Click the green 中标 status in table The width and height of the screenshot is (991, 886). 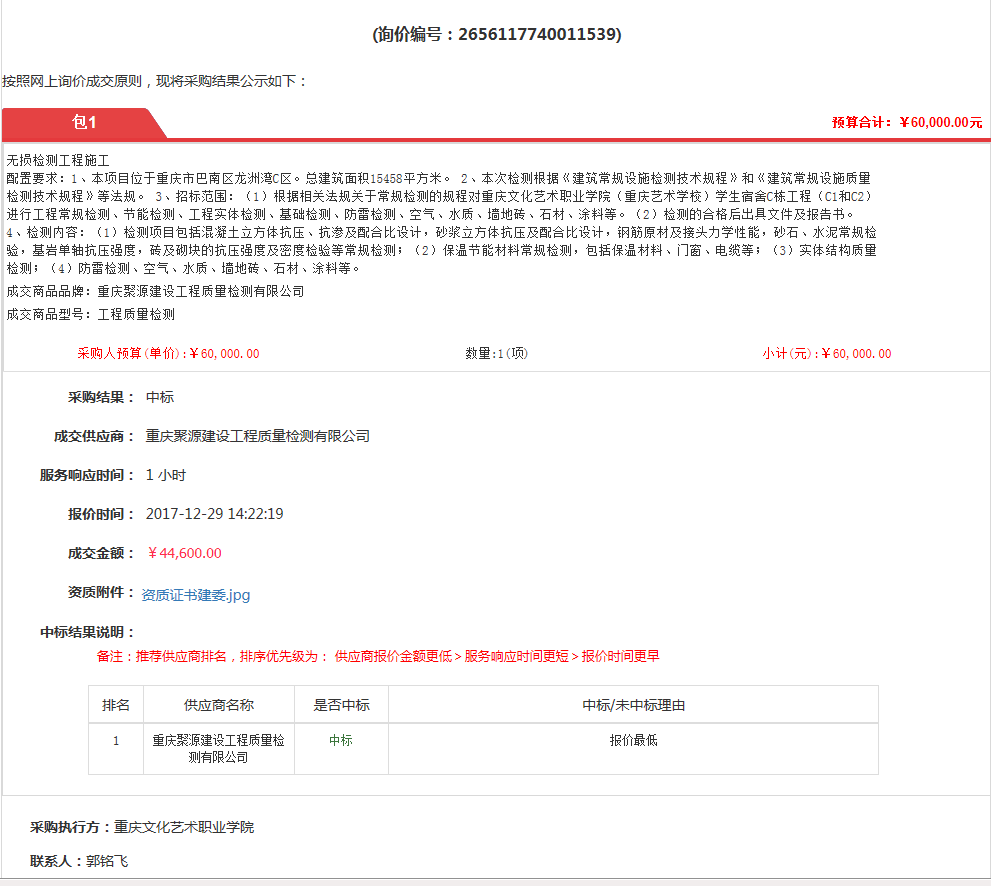[341, 741]
